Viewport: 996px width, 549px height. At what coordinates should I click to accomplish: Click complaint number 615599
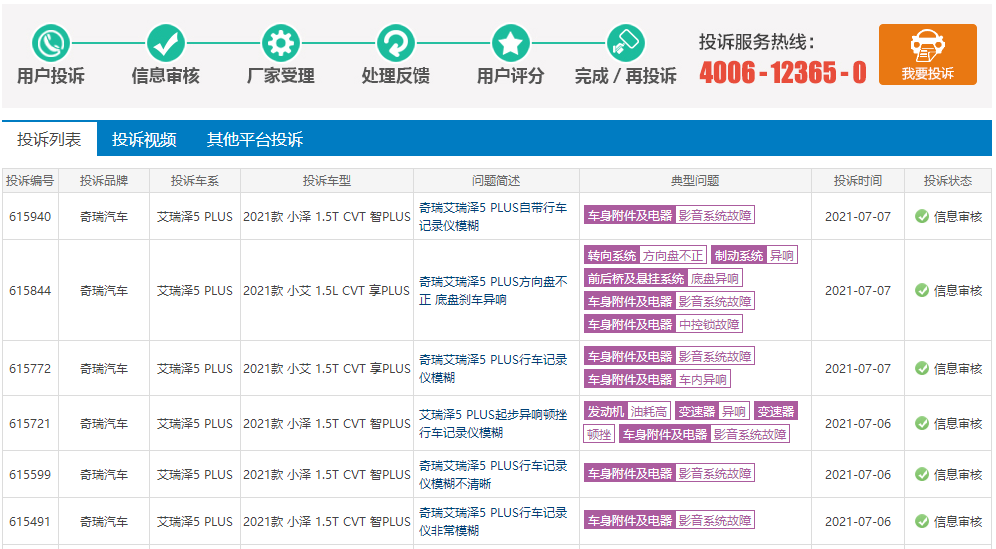(x=30, y=475)
